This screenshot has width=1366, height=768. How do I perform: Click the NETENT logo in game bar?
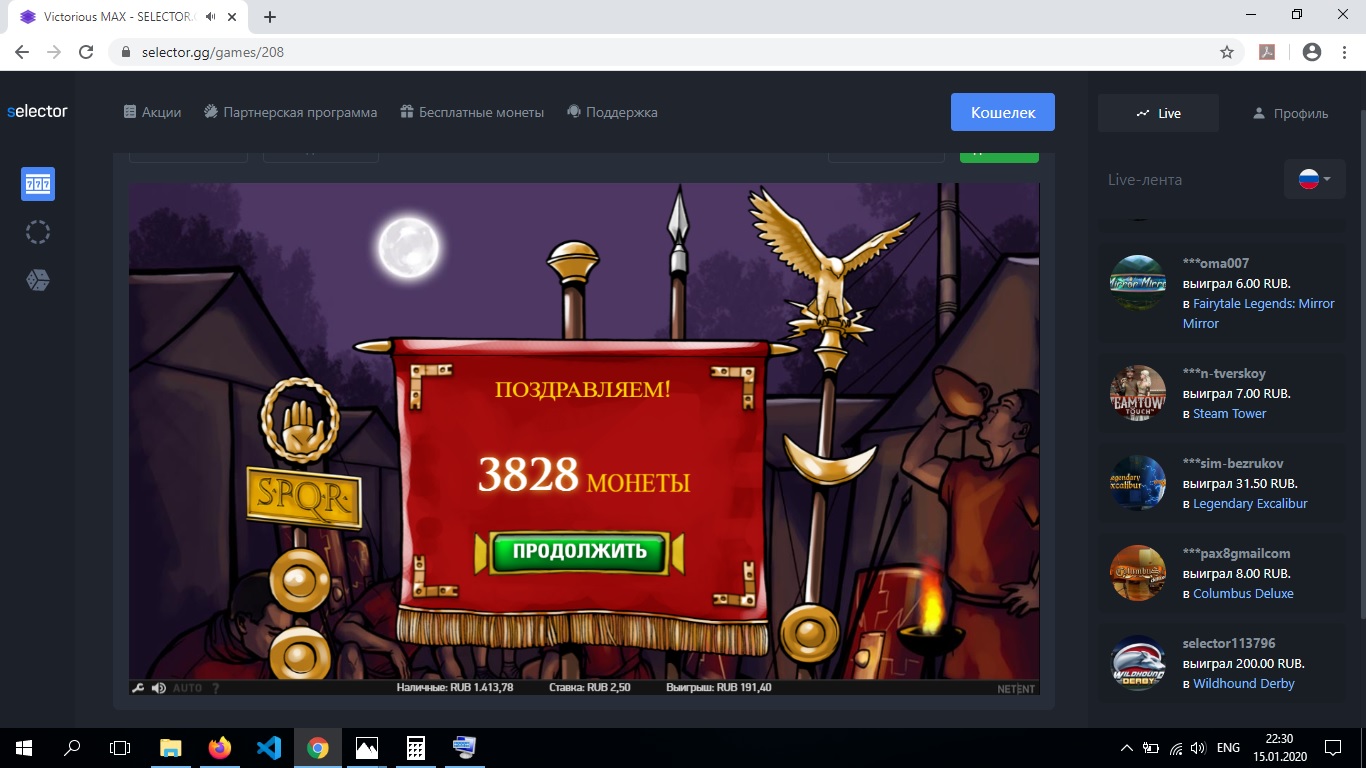1016,689
